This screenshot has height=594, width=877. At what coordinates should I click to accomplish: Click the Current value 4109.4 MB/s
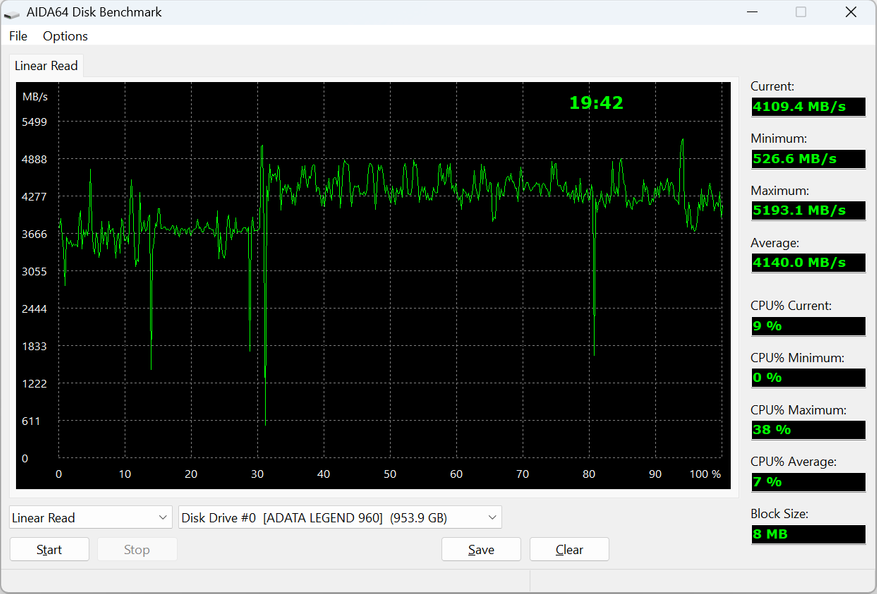(x=808, y=106)
